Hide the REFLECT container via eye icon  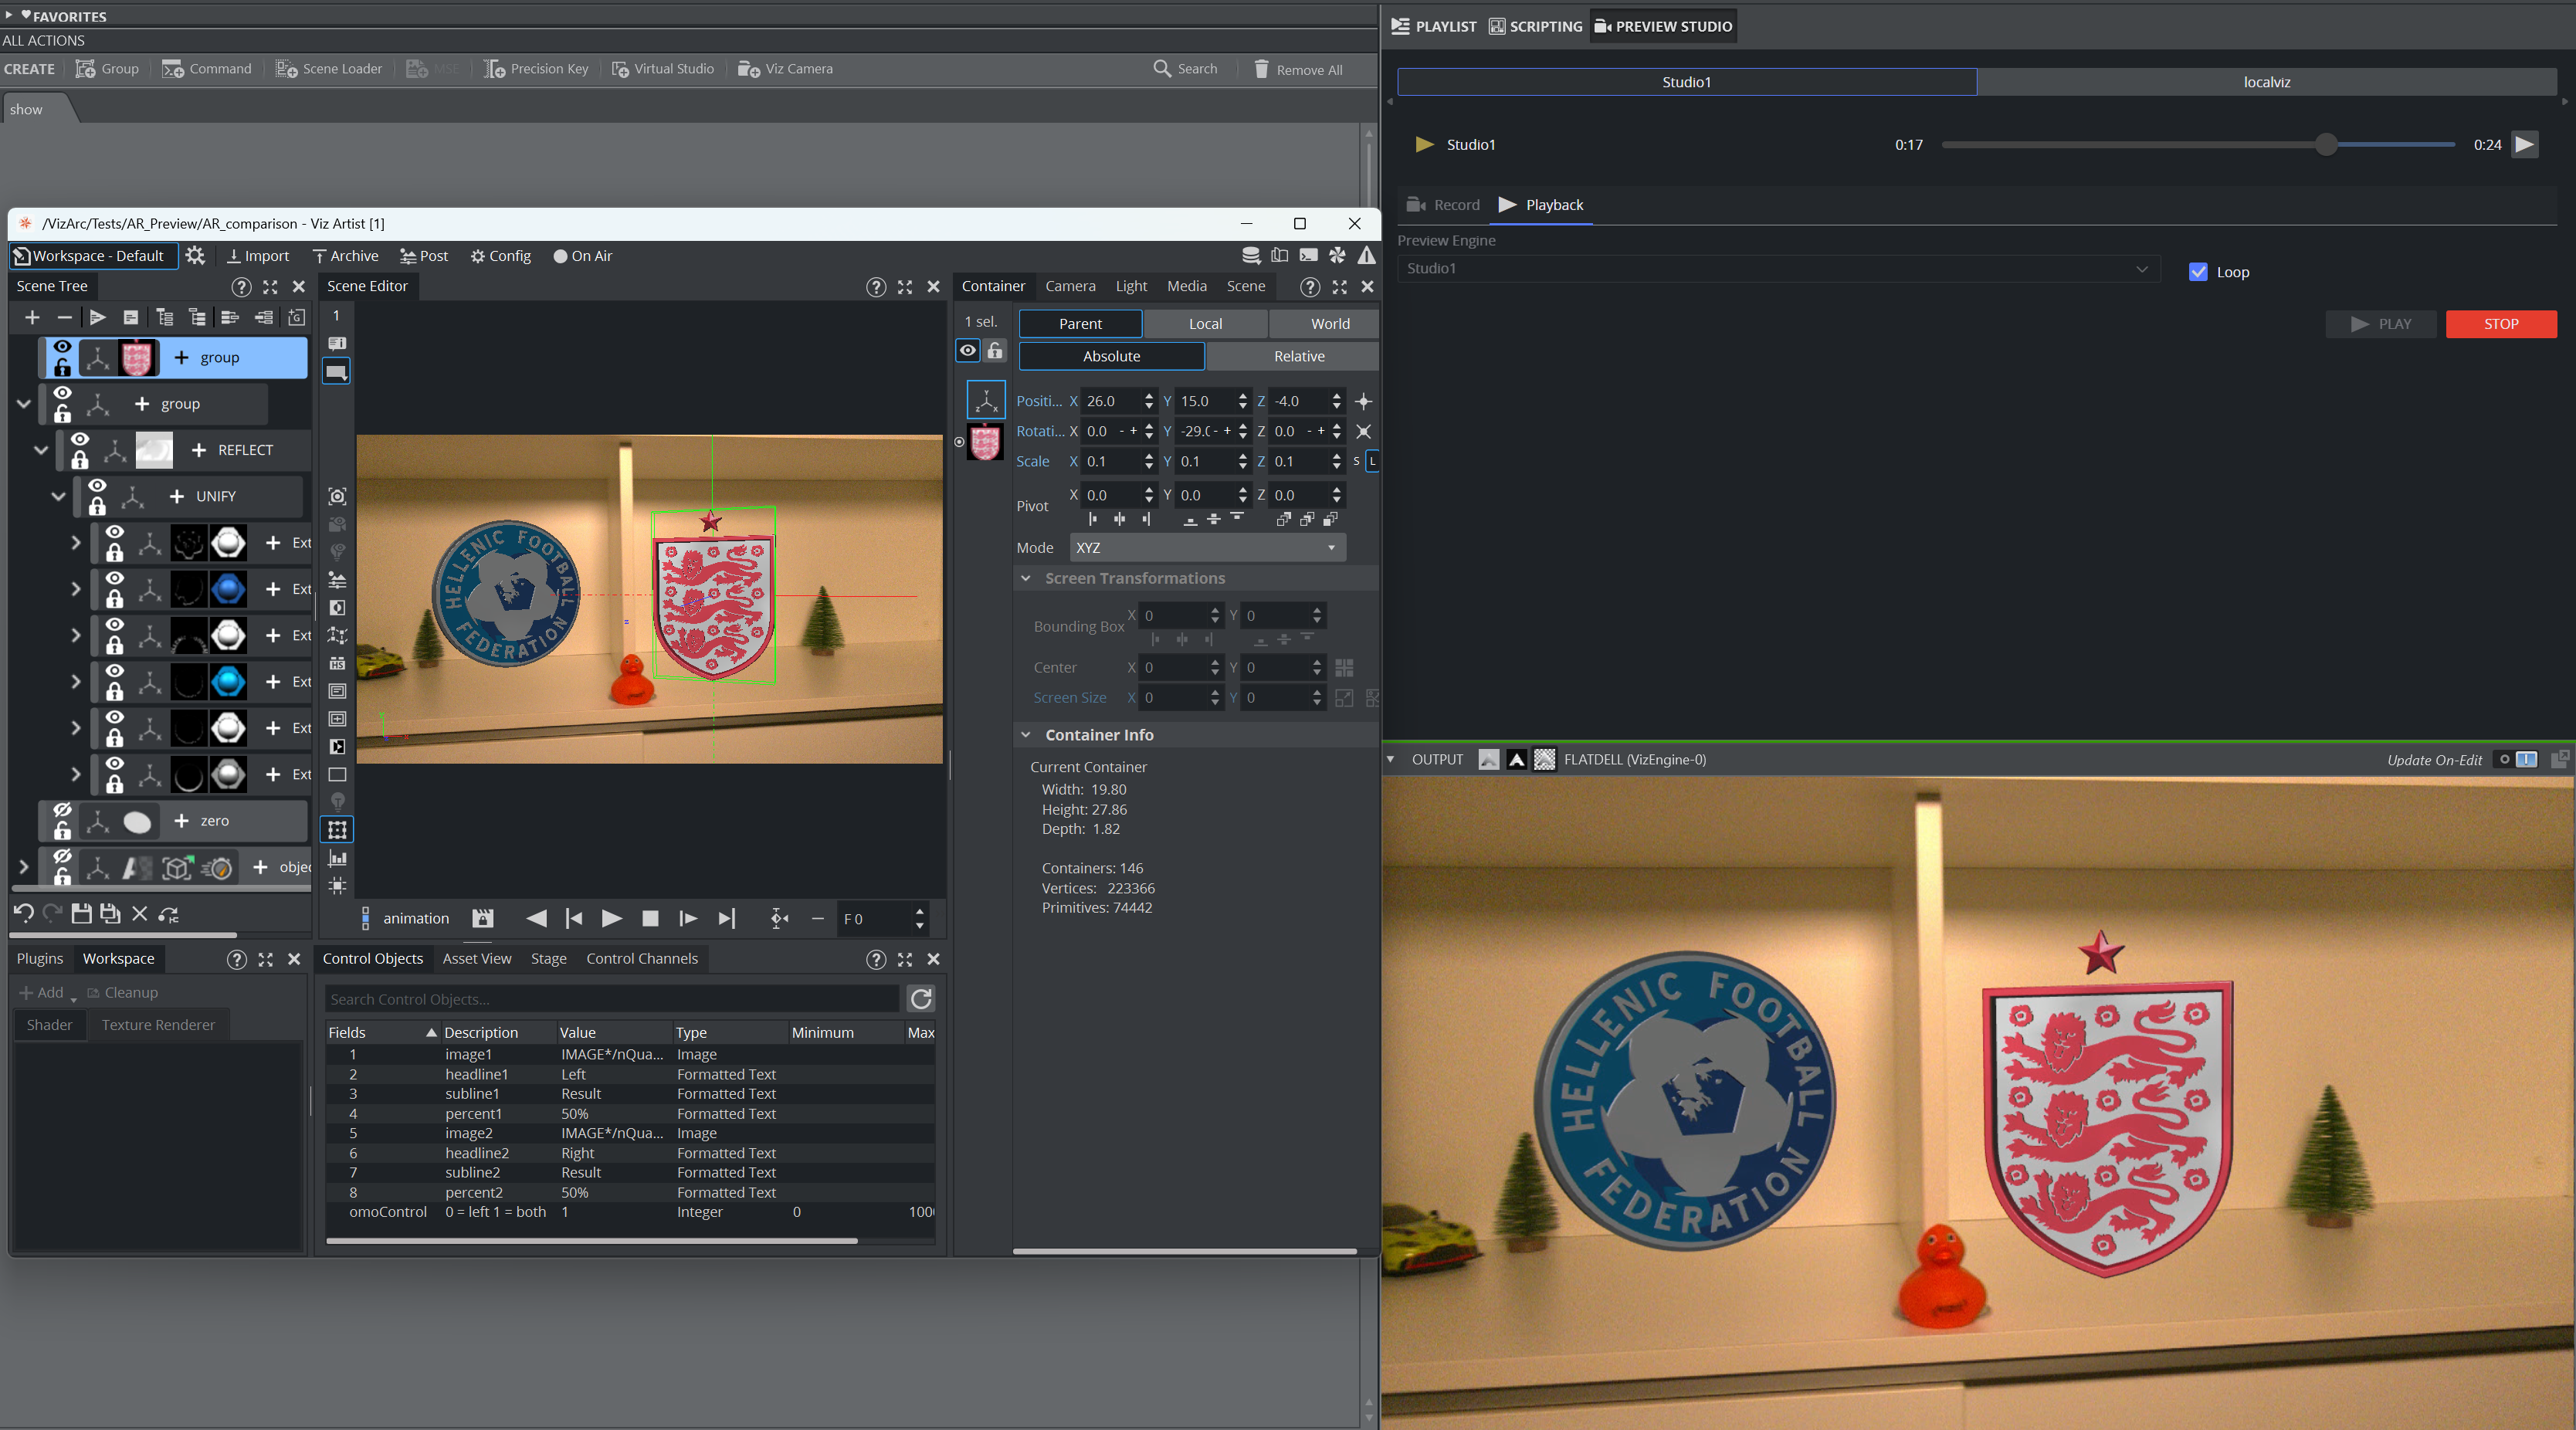click(x=80, y=440)
